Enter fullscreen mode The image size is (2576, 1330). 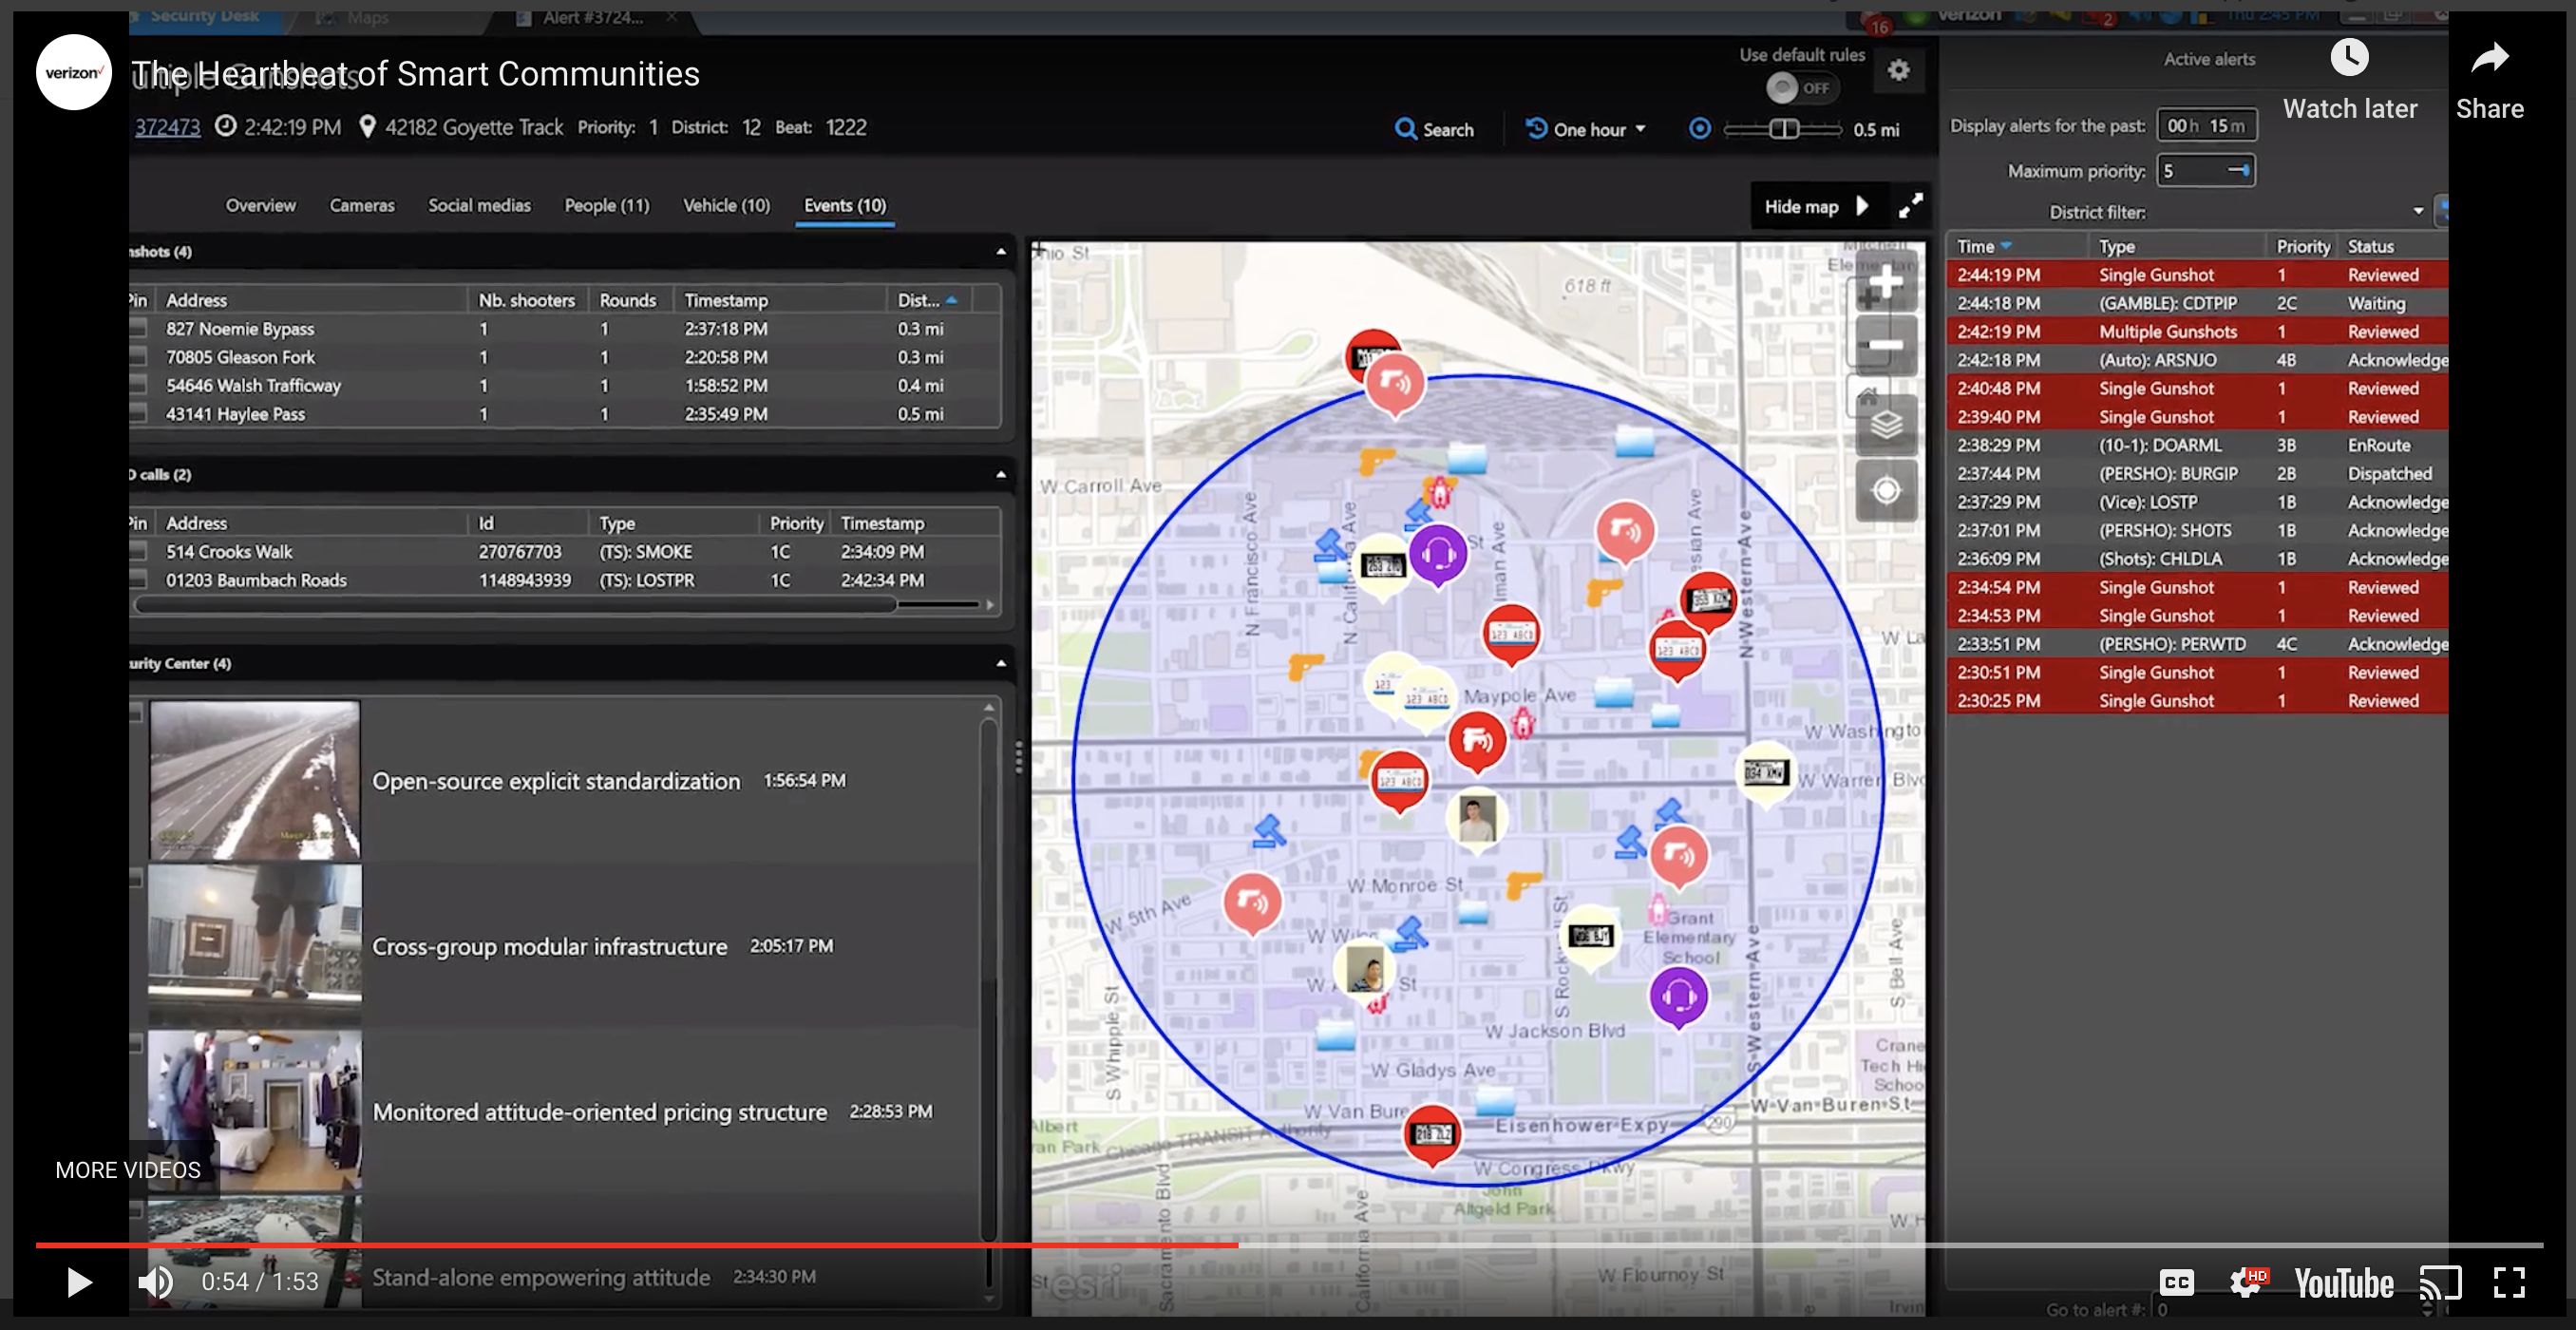pyautogui.click(x=2509, y=1282)
